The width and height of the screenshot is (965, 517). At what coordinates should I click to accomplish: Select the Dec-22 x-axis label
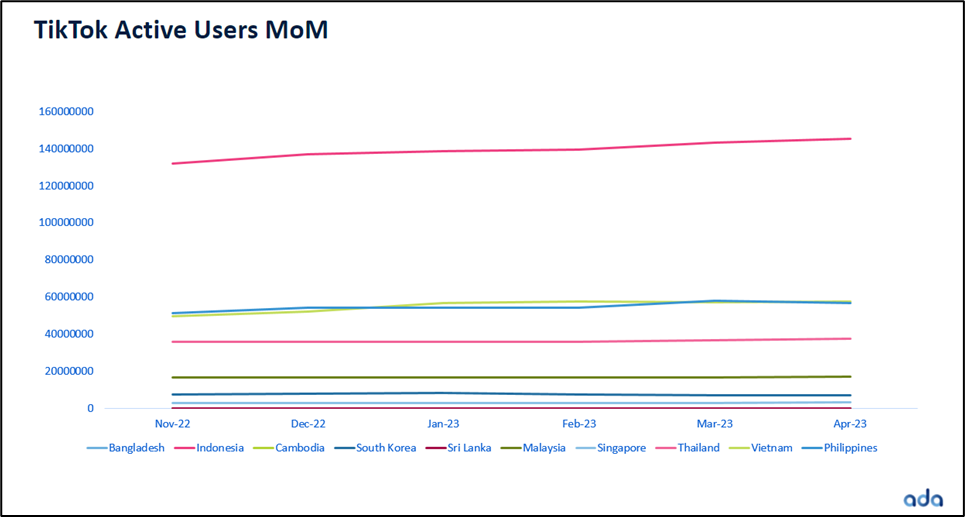point(308,424)
